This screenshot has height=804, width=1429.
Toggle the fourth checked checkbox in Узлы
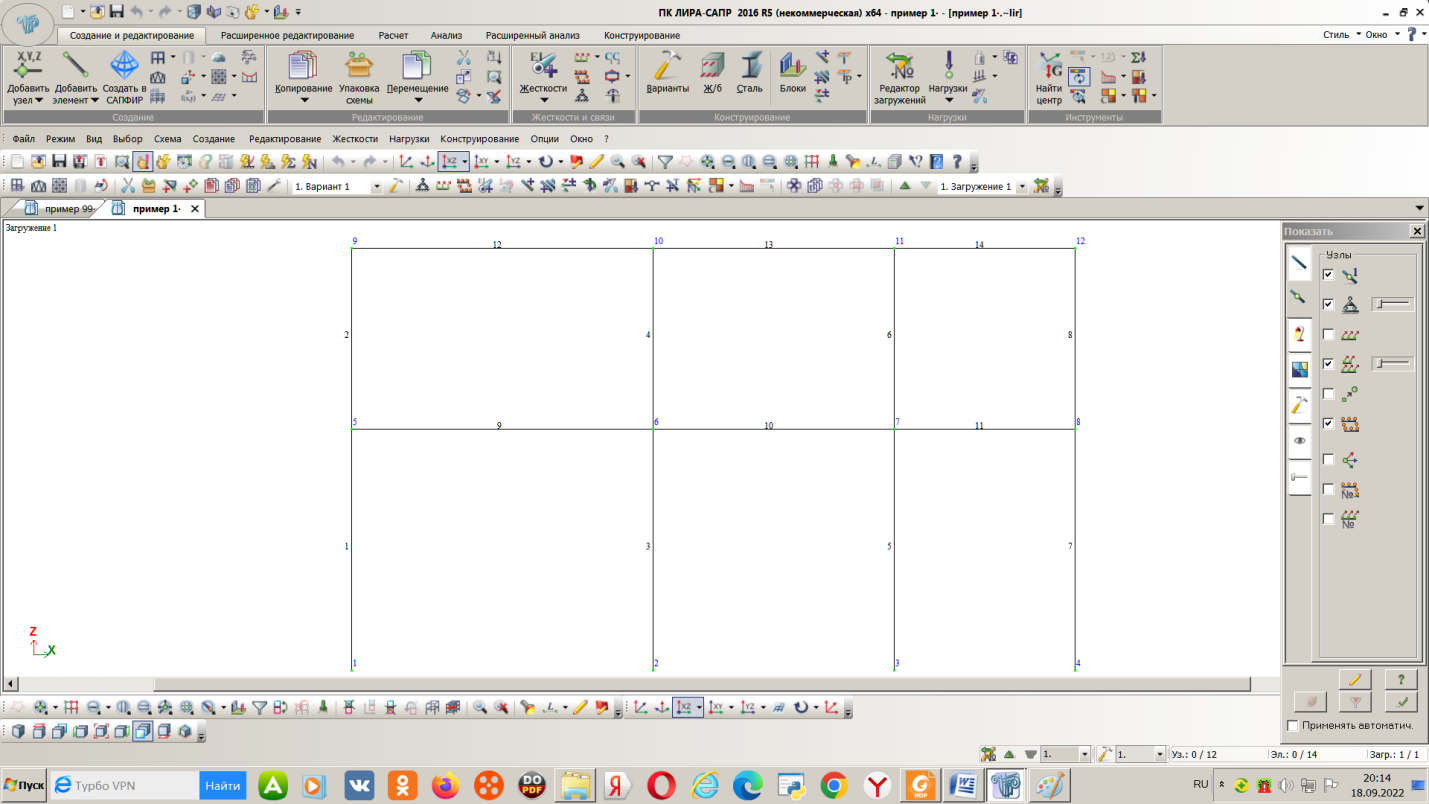1328,364
